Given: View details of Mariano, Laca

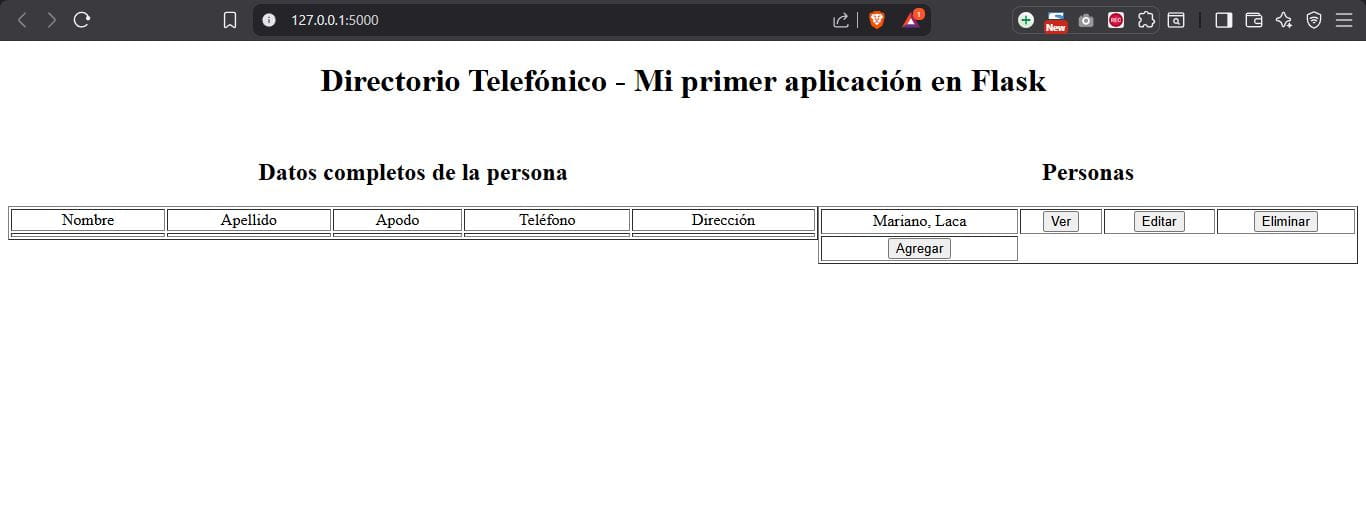Looking at the screenshot, I should tap(1060, 221).
